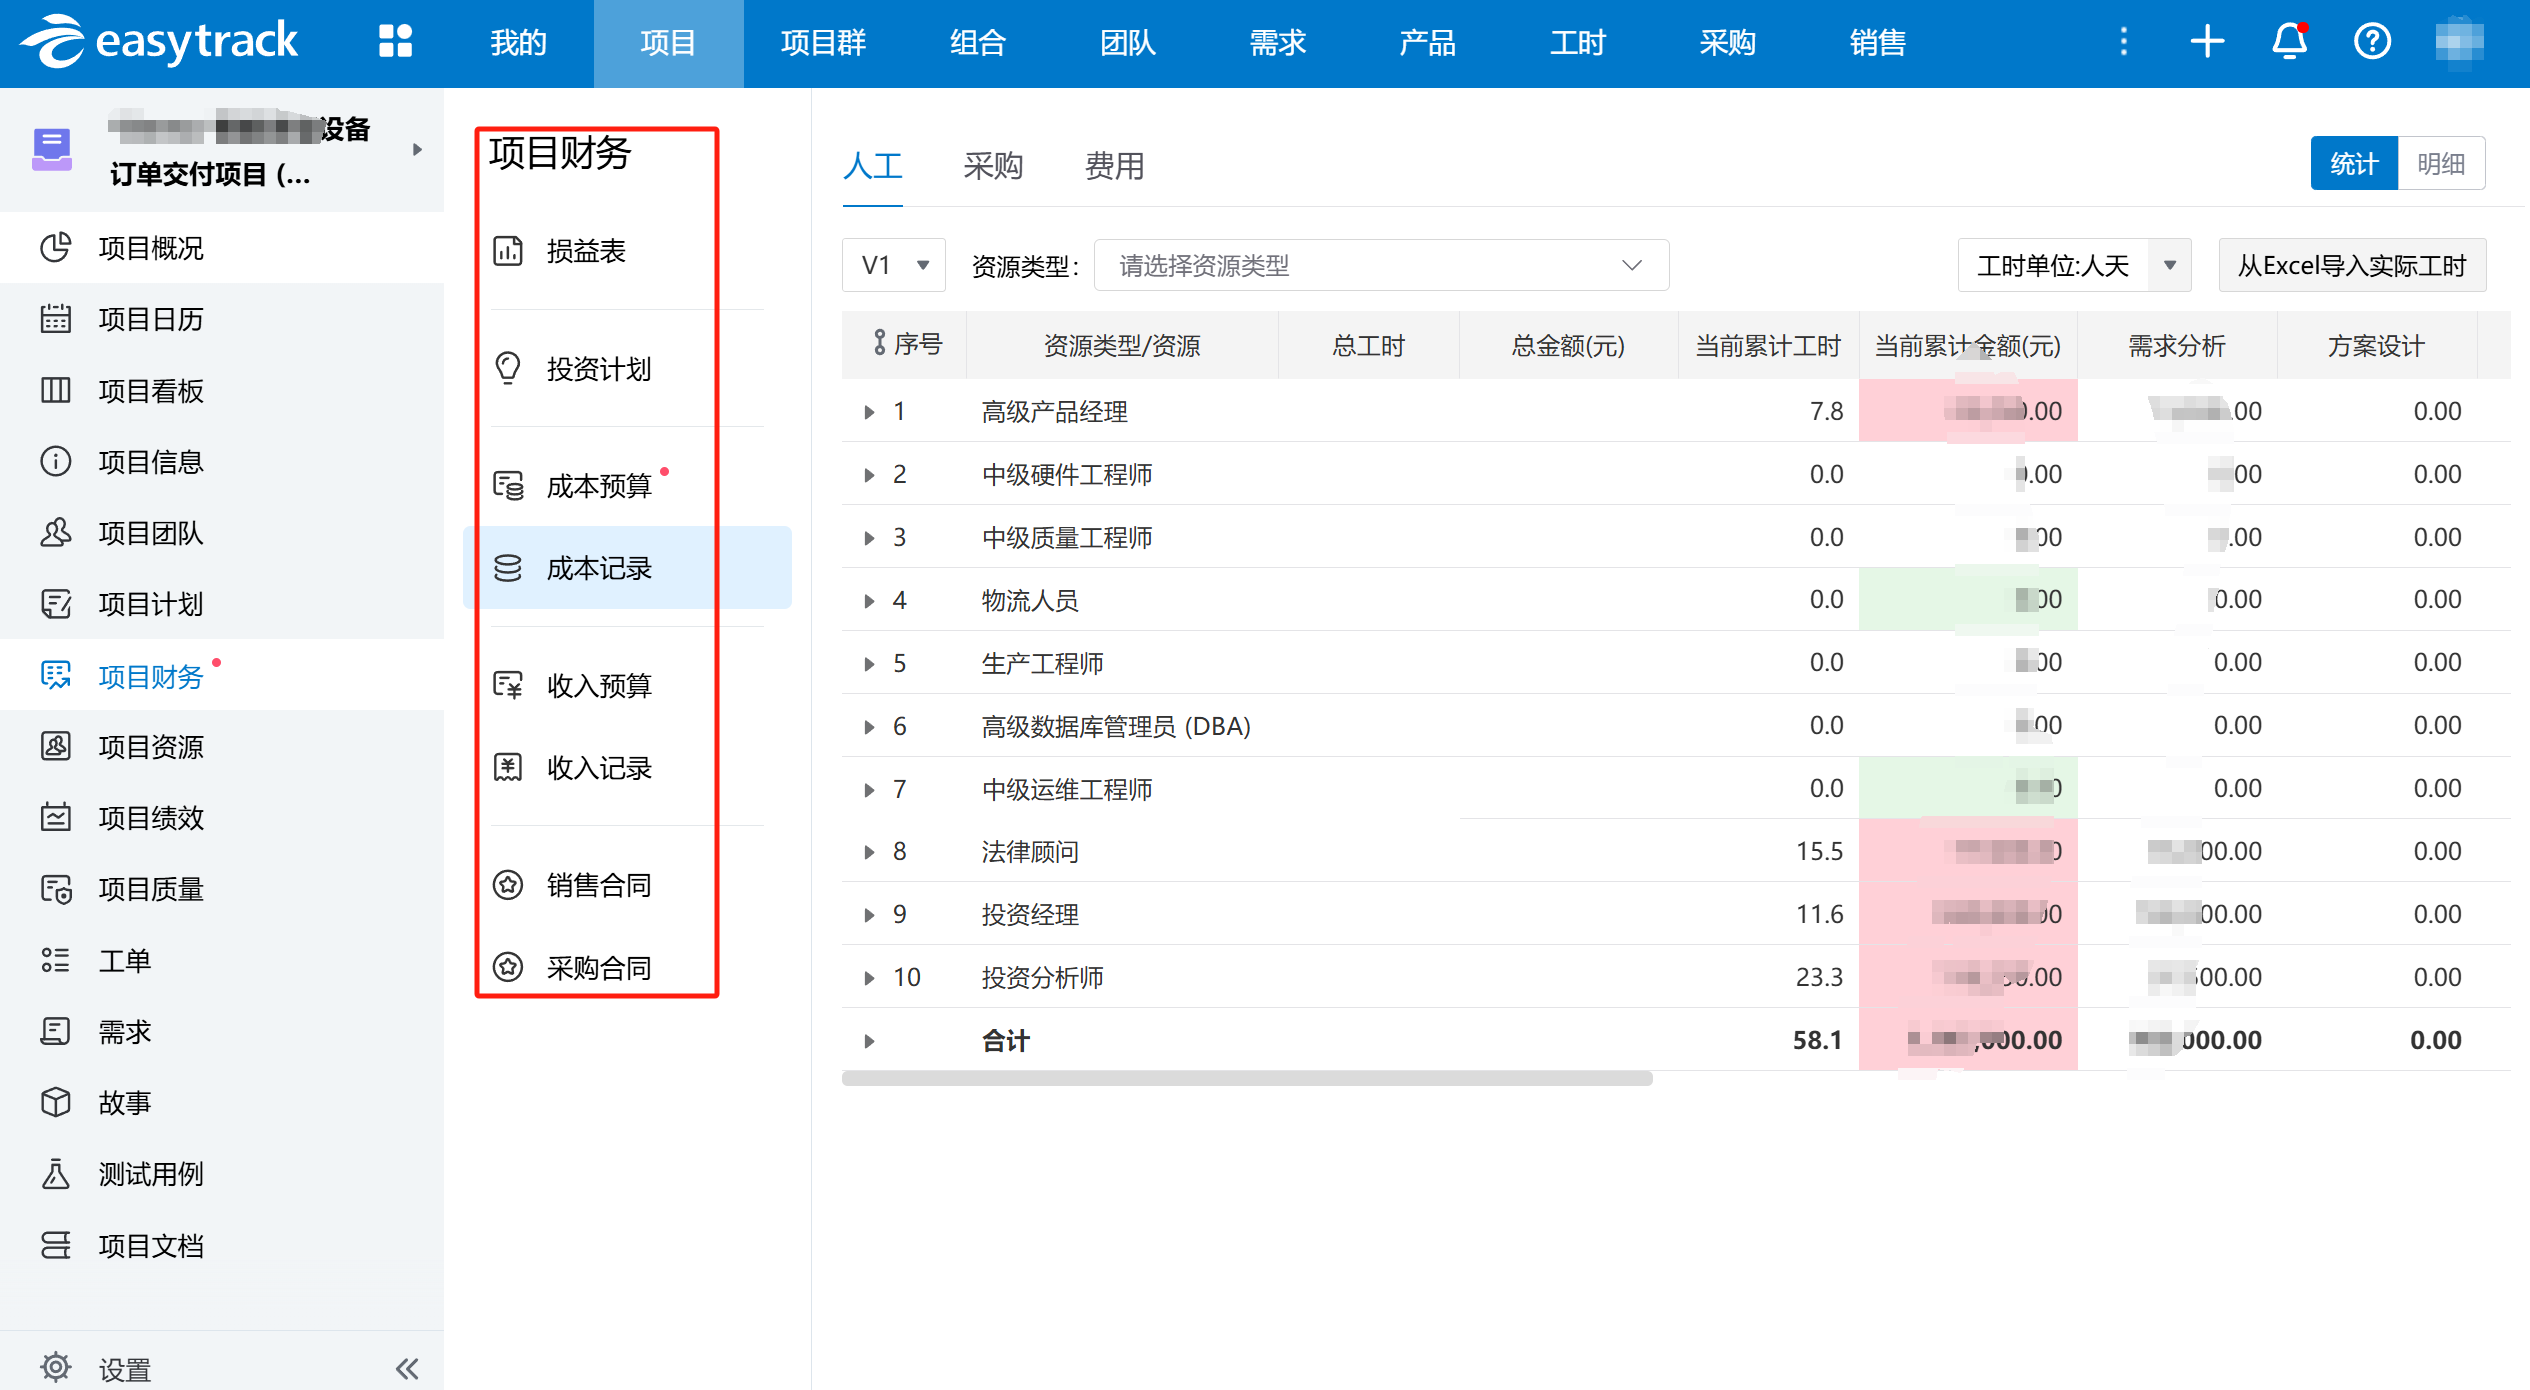2530x1390 pixels.
Task: Click the notification bell icon
Action: [x=2289, y=42]
